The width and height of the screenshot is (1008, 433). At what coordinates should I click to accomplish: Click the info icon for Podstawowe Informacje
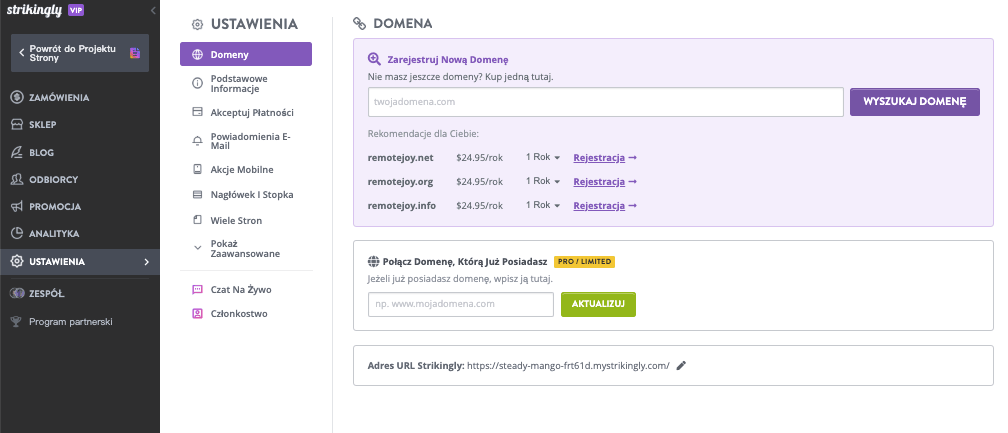coord(197,84)
